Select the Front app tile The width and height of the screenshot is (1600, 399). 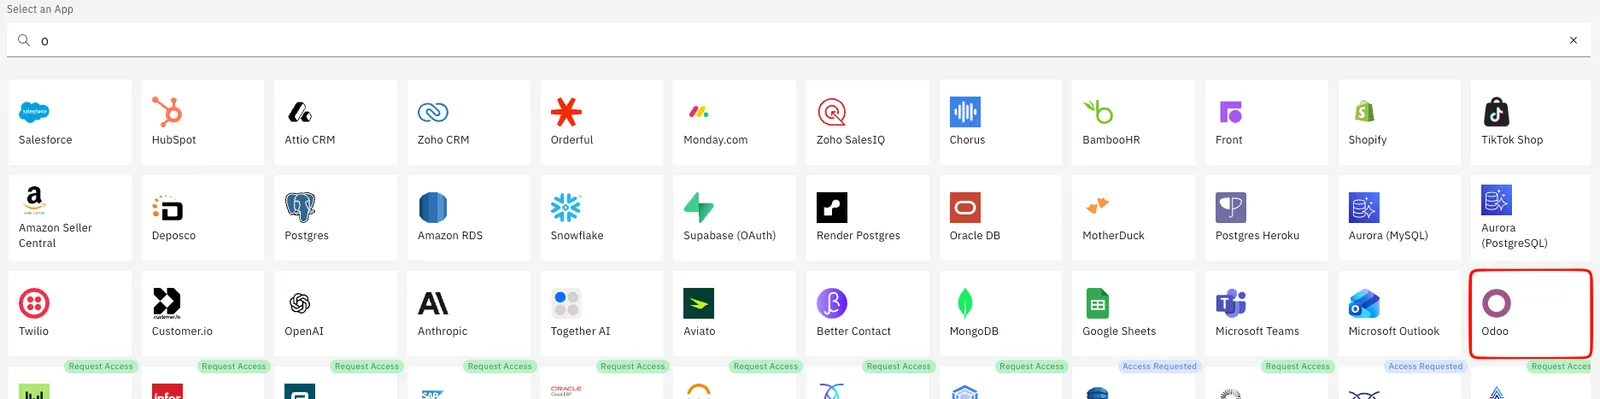pos(1267,122)
